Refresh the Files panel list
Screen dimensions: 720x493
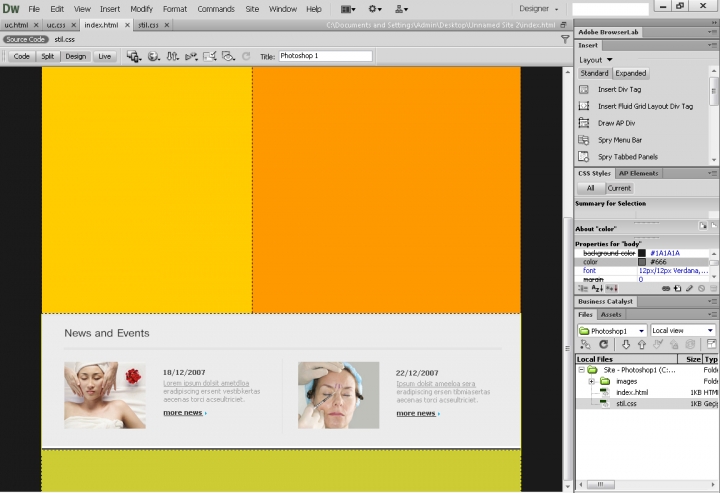[x=604, y=344]
